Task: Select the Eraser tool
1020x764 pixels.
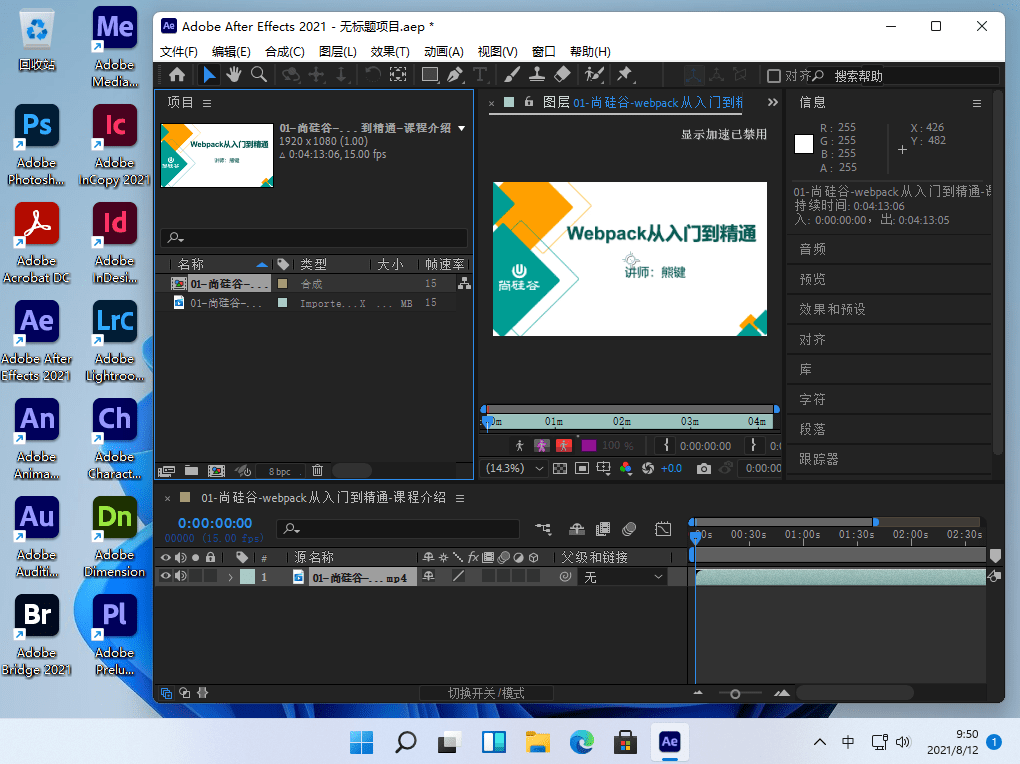Action: (x=562, y=75)
